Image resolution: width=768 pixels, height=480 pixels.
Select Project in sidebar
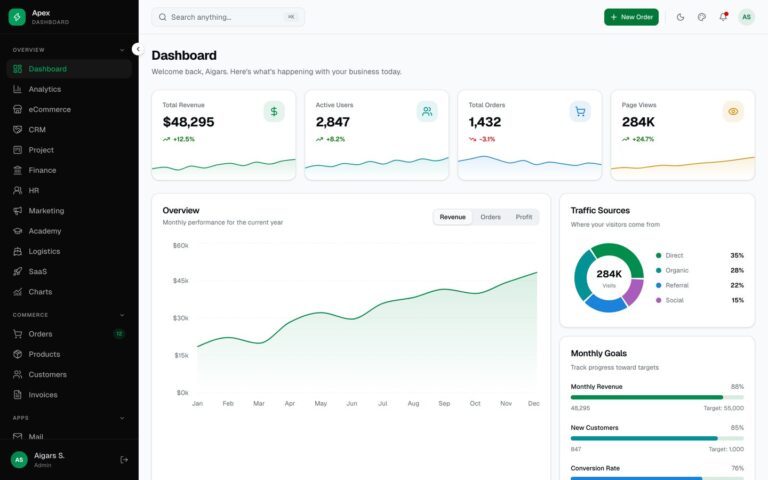(x=69, y=150)
